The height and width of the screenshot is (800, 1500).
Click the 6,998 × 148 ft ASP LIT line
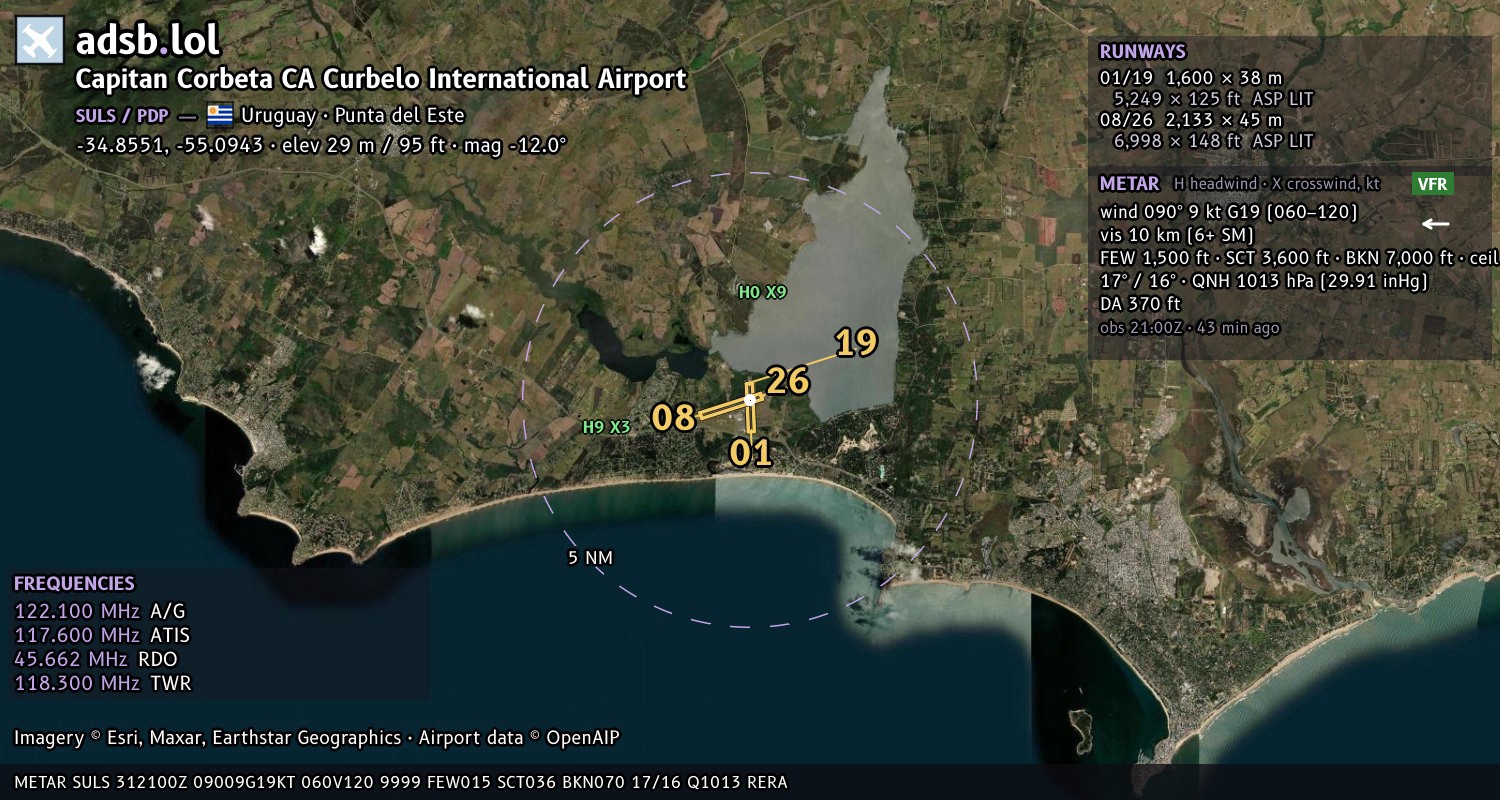pos(1213,141)
